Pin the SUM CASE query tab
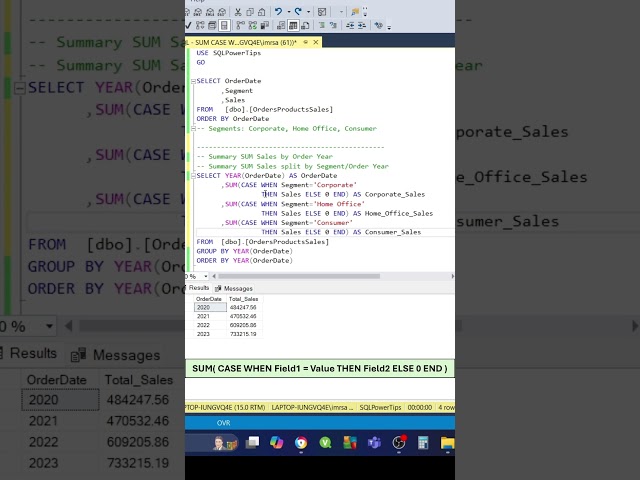The width and height of the screenshot is (640, 480). (305, 42)
